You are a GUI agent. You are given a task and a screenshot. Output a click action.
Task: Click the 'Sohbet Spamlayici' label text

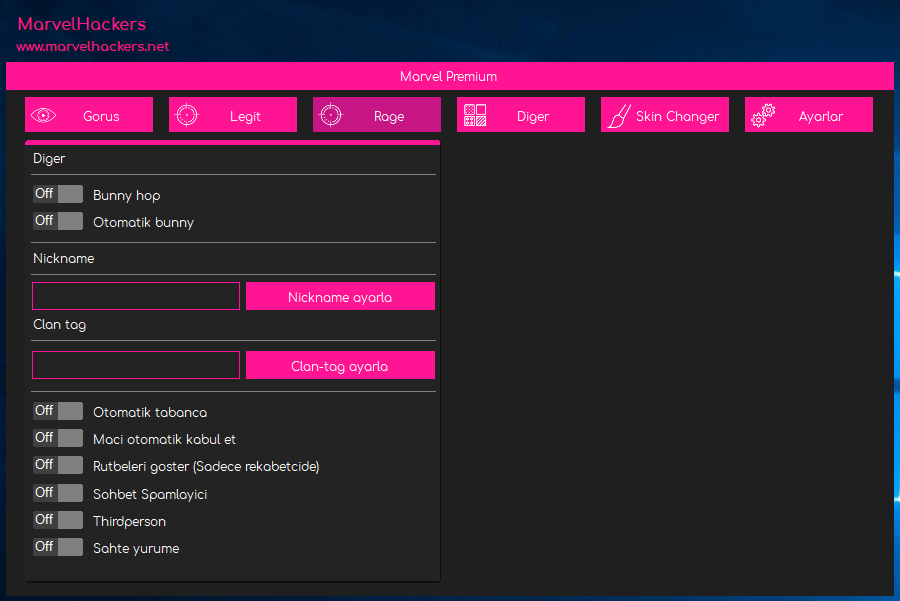[x=150, y=495]
